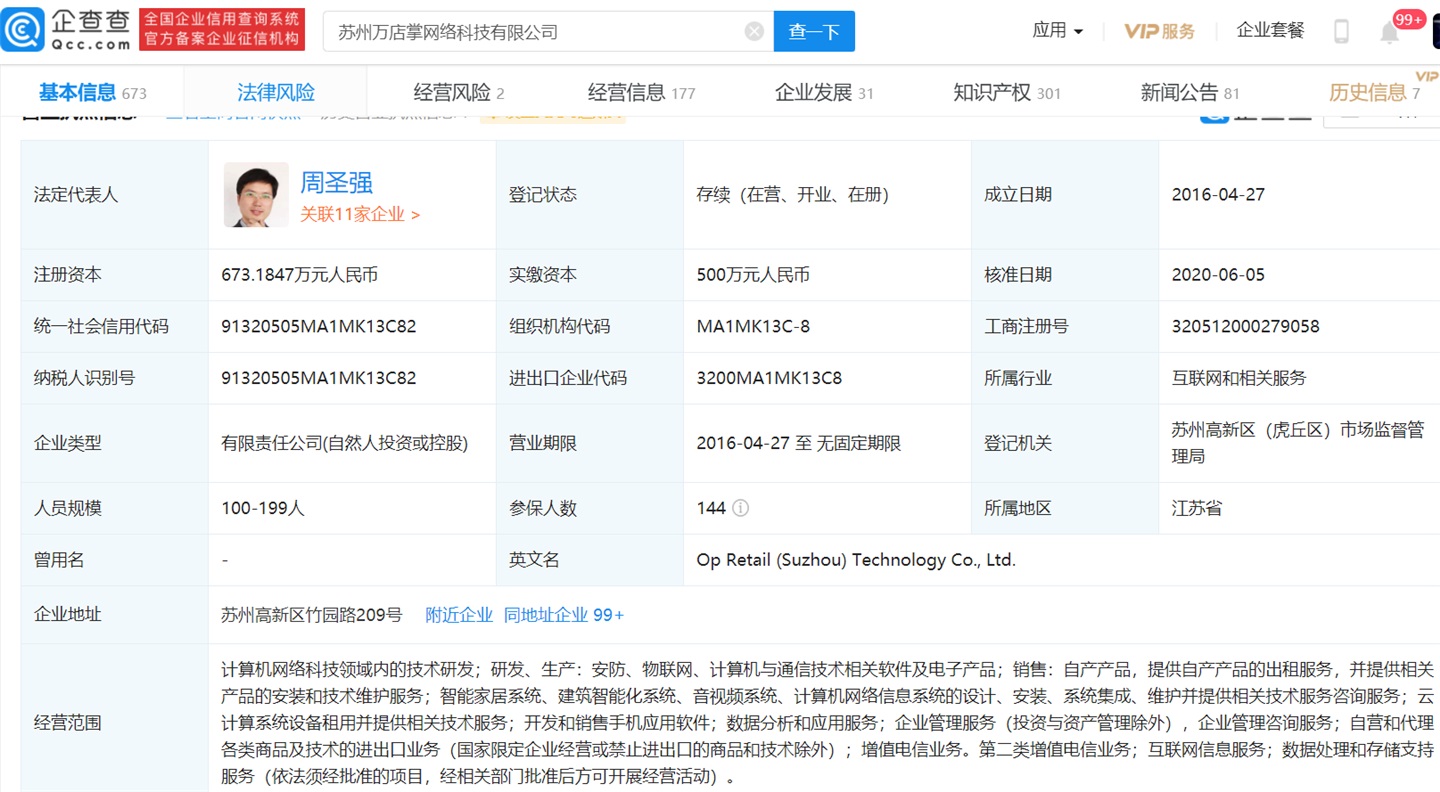Click inside the company search field
This screenshot has width=1440, height=792.
(540, 31)
